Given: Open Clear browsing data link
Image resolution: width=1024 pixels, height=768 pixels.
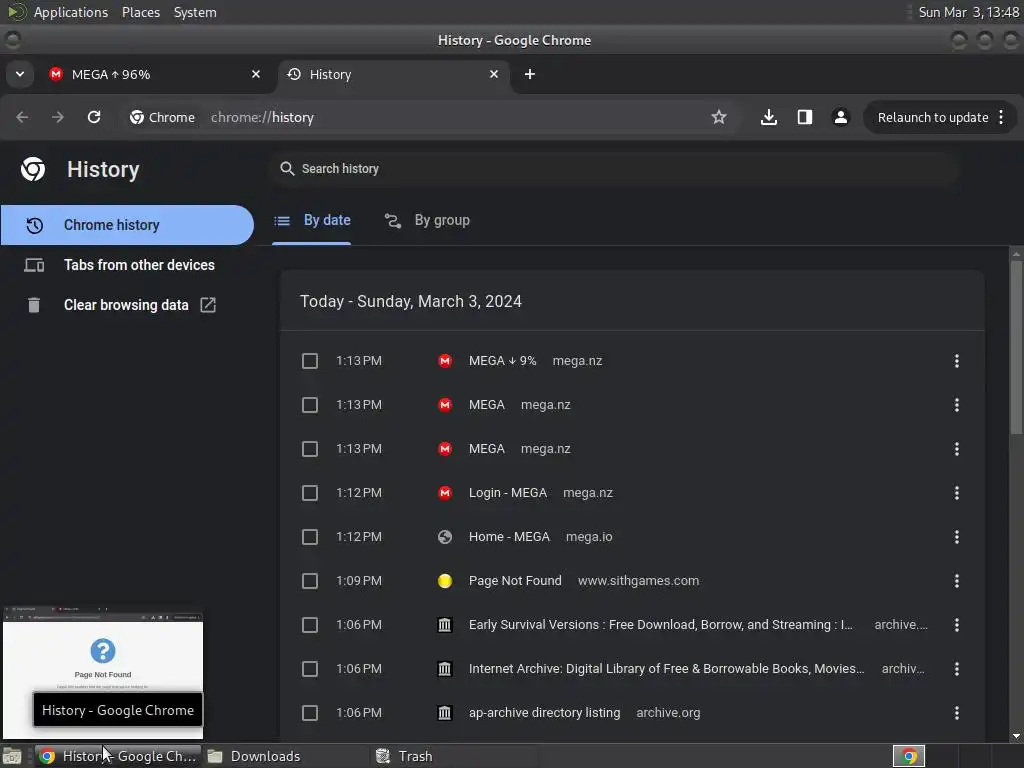Looking at the screenshot, I should pyautogui.click(x=127, y=305).
